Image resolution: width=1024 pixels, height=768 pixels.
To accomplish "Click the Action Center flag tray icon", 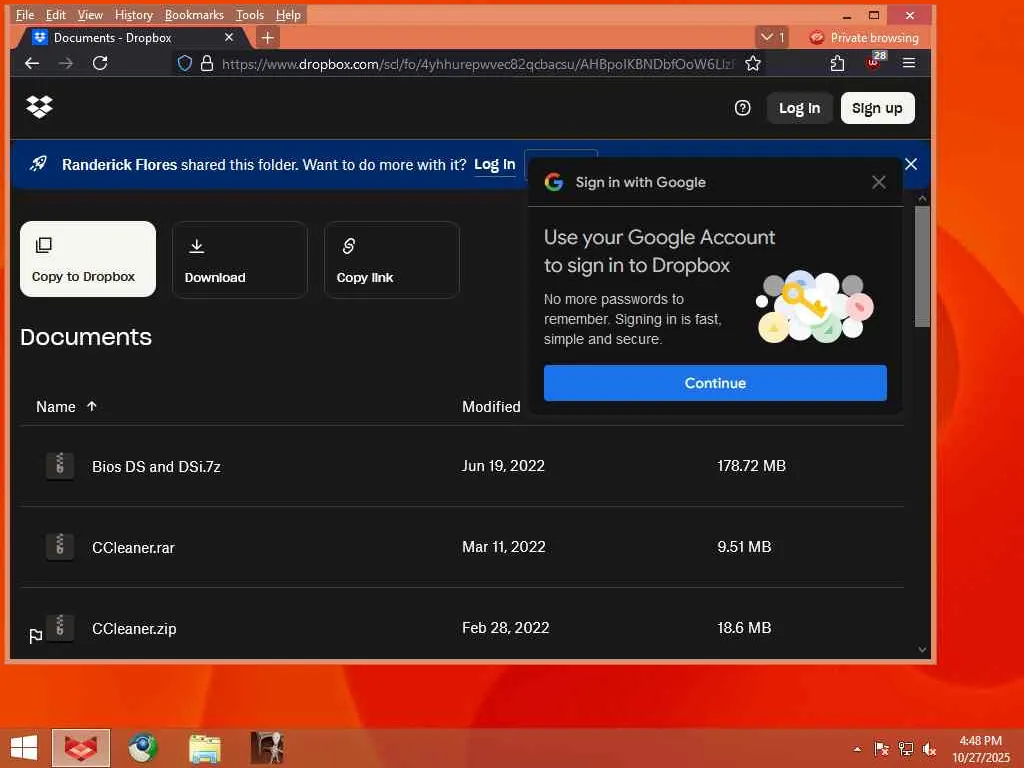I will [882, 749].
